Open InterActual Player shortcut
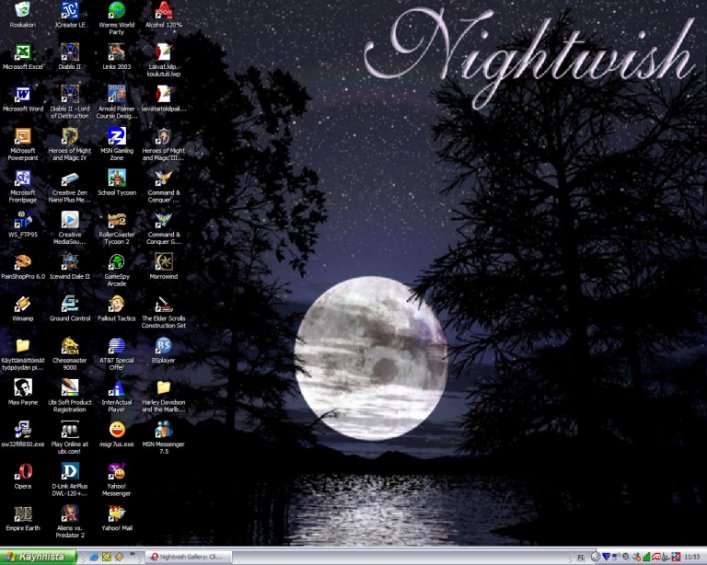Screen dimensions: 707x565 (x=116, y=387)
